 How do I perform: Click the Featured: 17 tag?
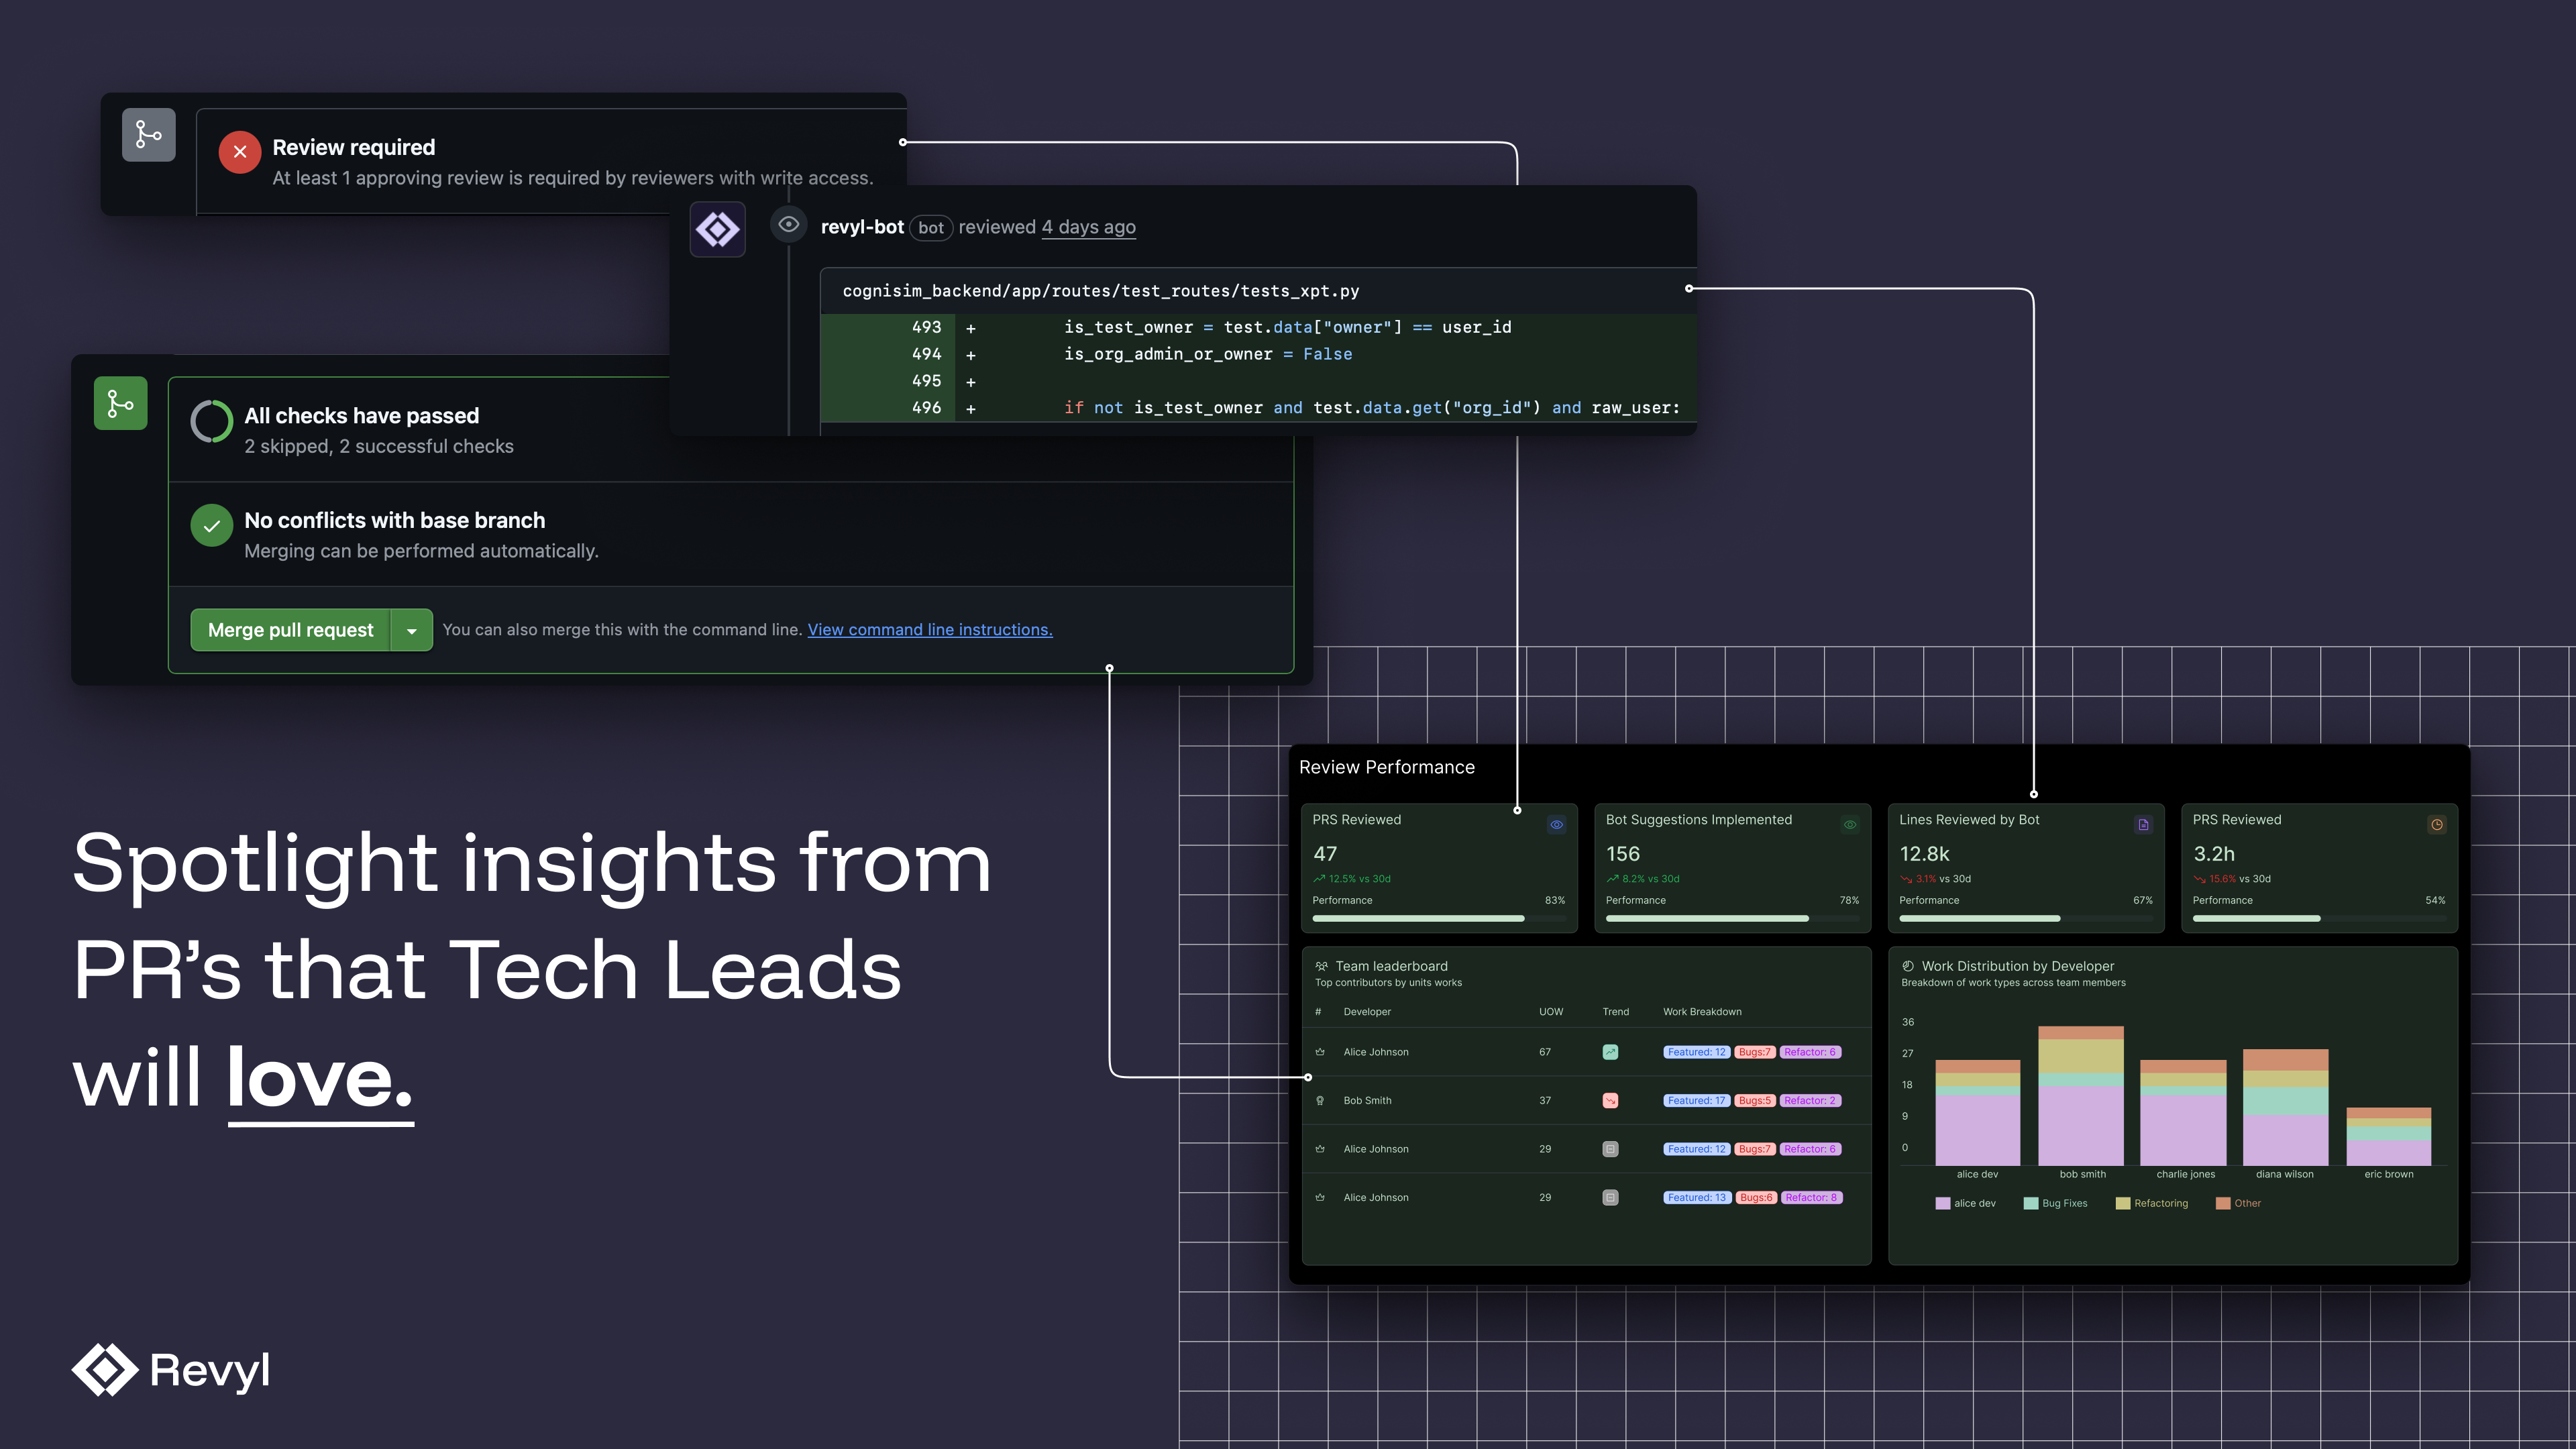[1697, 1100]
